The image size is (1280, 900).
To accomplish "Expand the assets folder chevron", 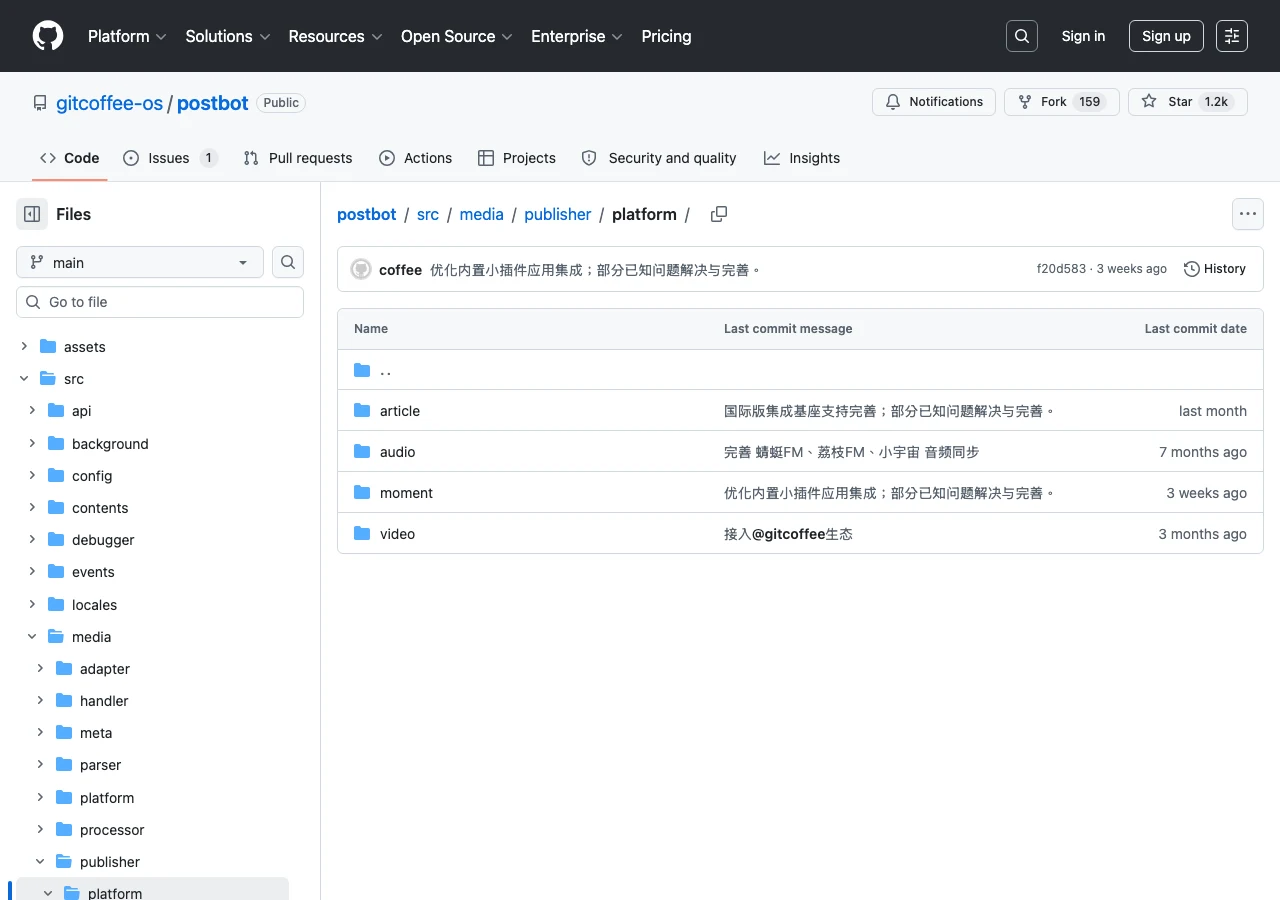I will coord(24,347).
